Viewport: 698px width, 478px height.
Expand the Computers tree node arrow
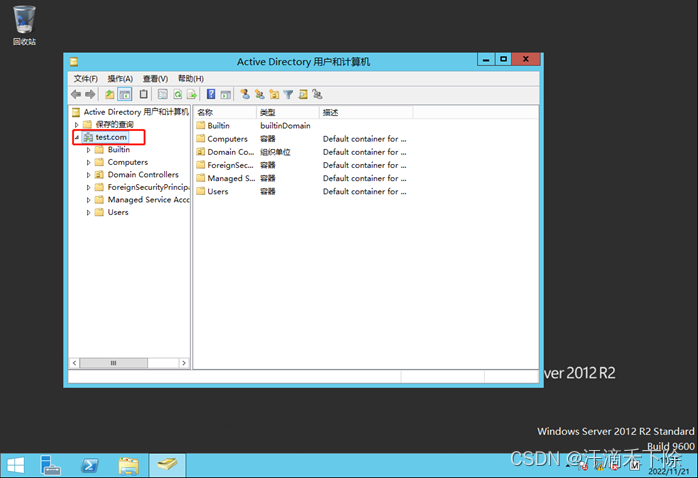[x=88, y=162]
